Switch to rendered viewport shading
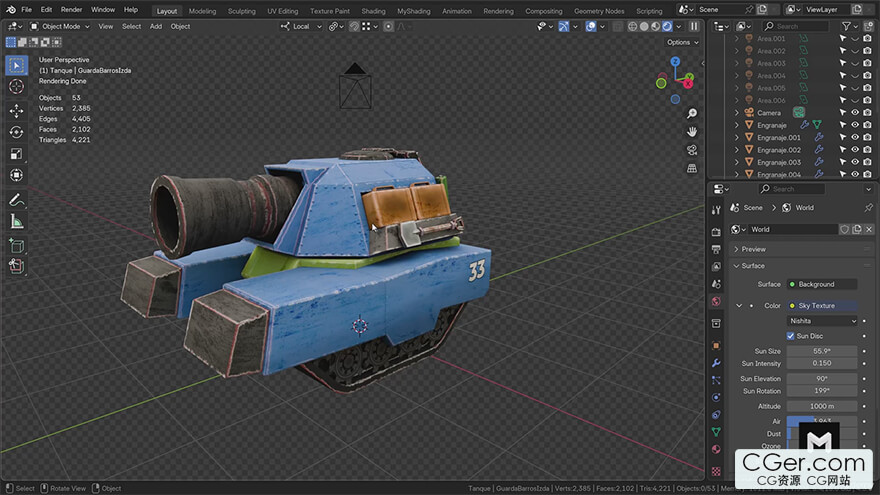 (x=667, y=26)
